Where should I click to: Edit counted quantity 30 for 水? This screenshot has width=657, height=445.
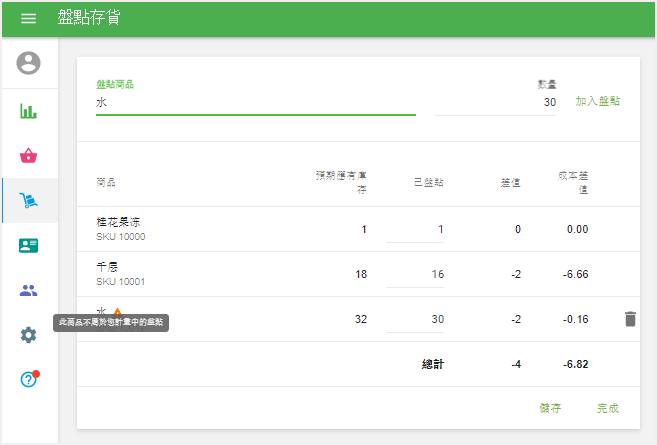(414, 319)
